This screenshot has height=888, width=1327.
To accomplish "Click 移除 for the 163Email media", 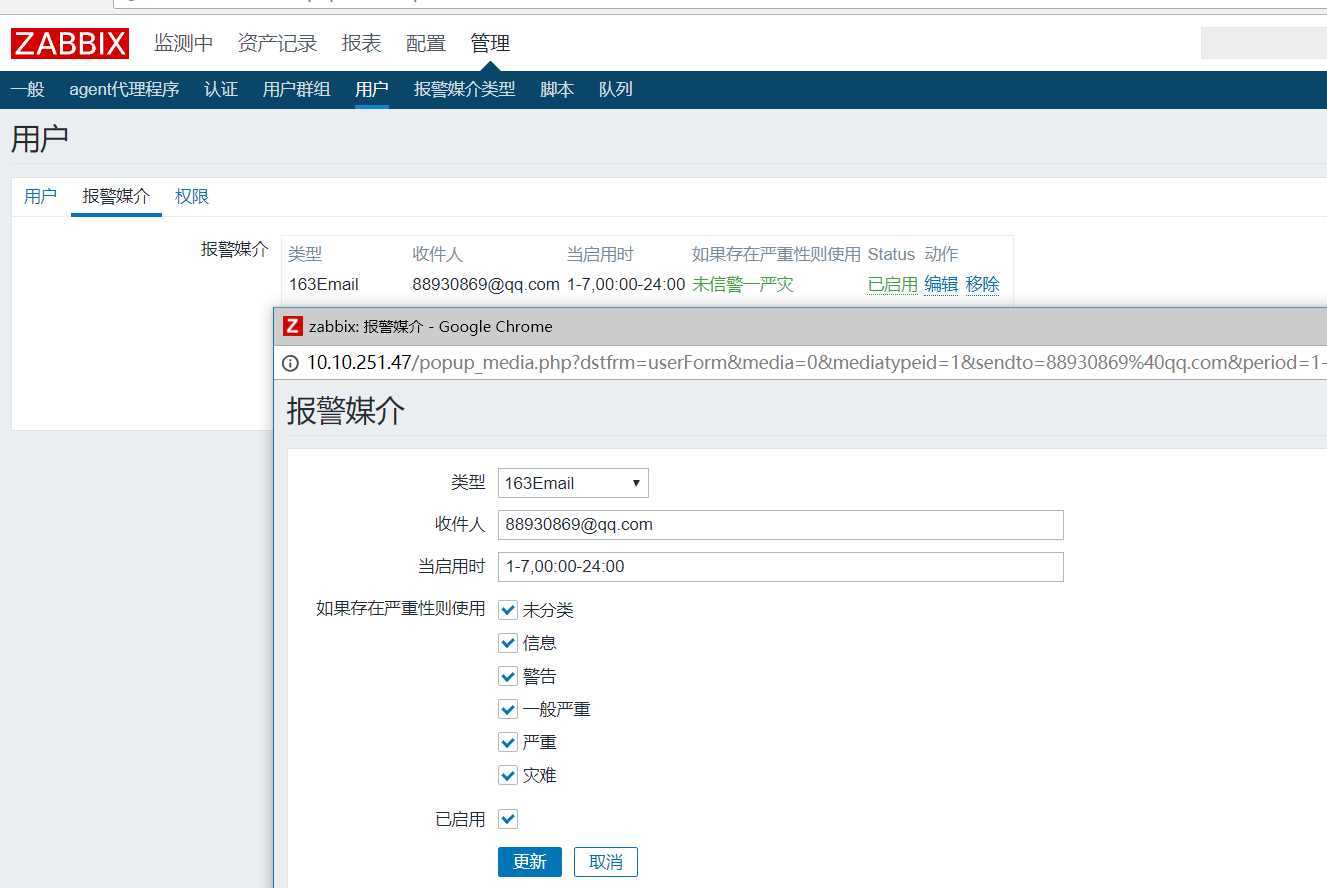I will point(982,284).
